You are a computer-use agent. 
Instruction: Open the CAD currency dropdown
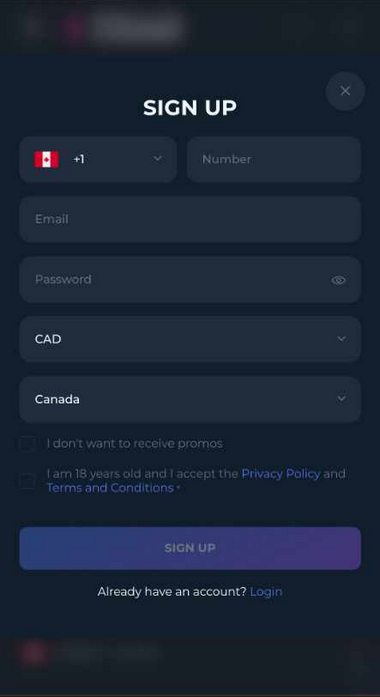(190, 339)
